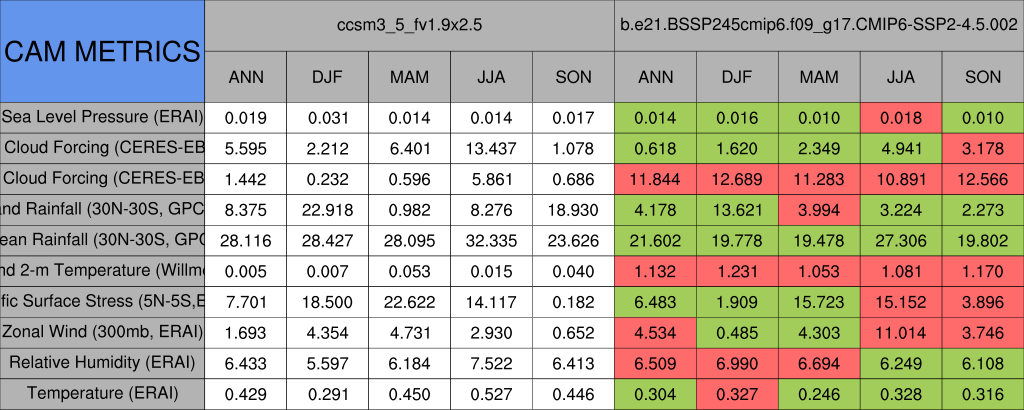The image size is (1024, 410).
Task: Click the cell showing 18.500
Action: (327, 301)
